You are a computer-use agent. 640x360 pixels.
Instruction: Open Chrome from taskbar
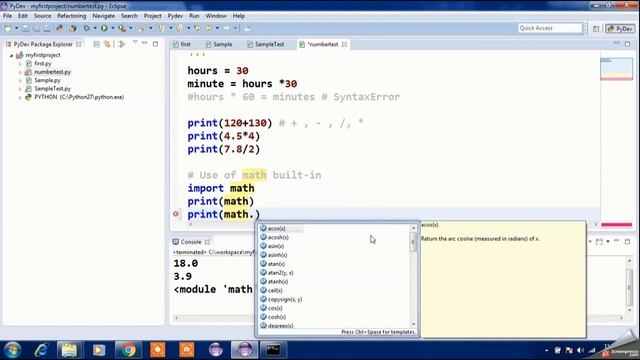point(129,350)
